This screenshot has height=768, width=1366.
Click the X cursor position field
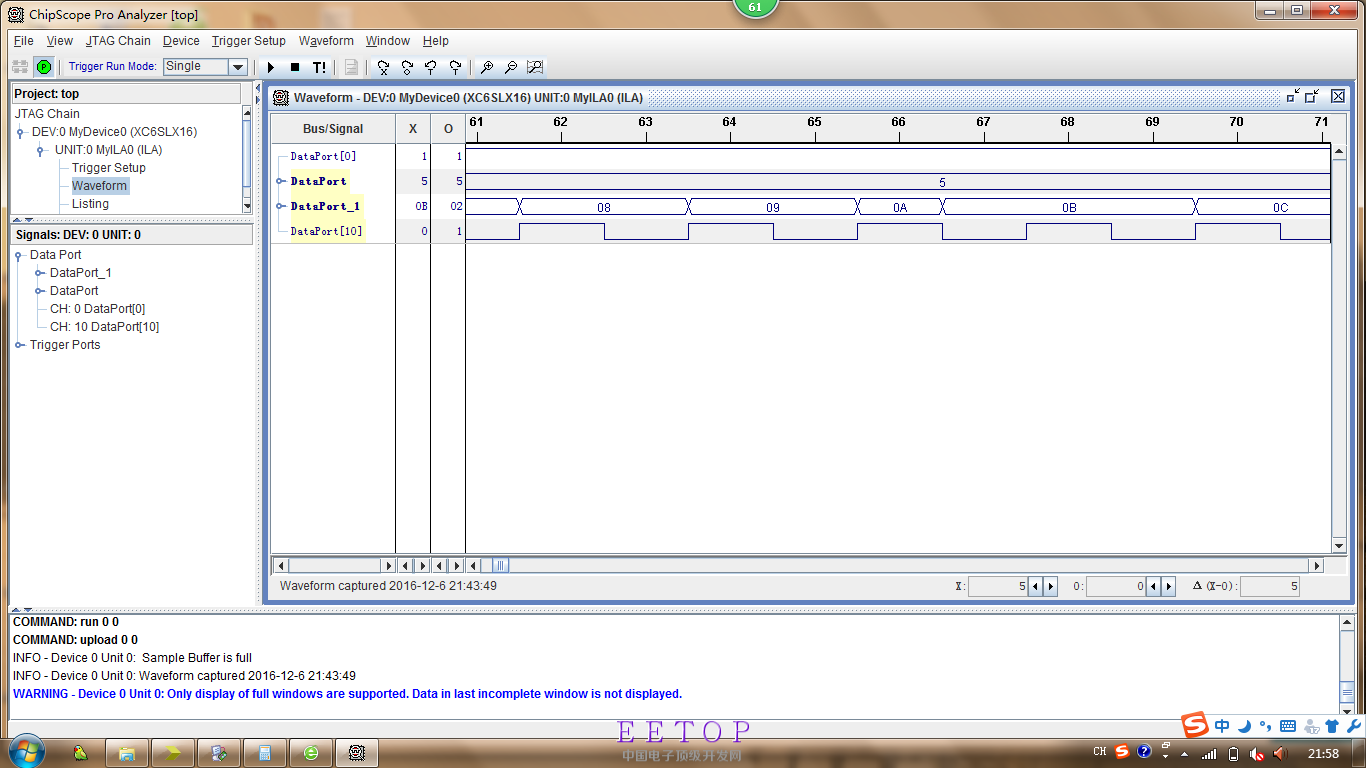click(x=998, y=587)
